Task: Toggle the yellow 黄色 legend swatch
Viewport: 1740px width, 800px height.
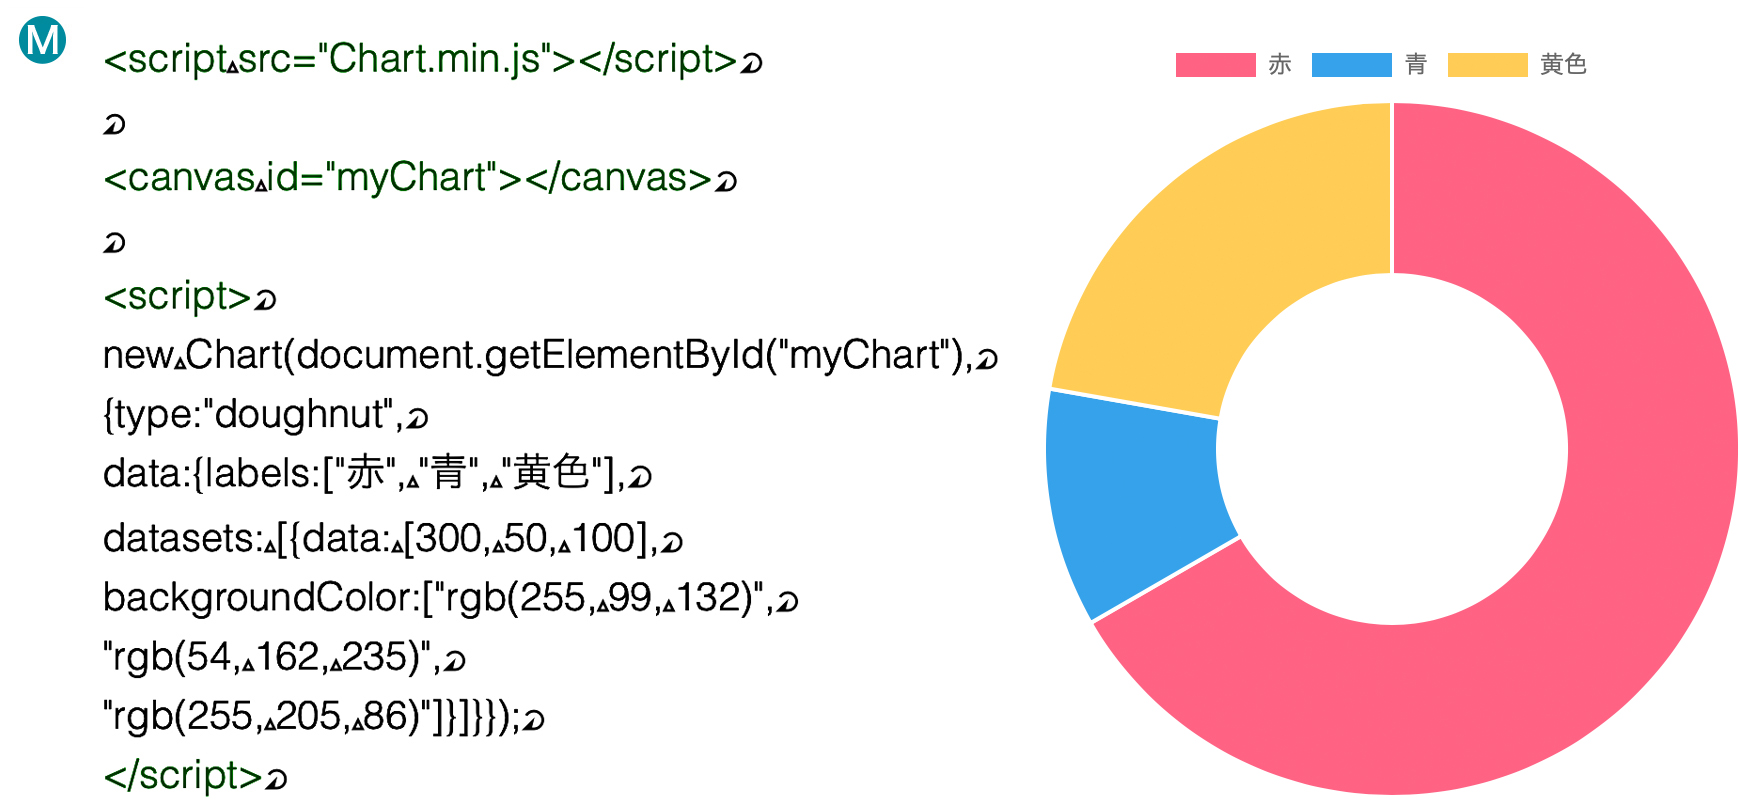Action: [1487, 65]
